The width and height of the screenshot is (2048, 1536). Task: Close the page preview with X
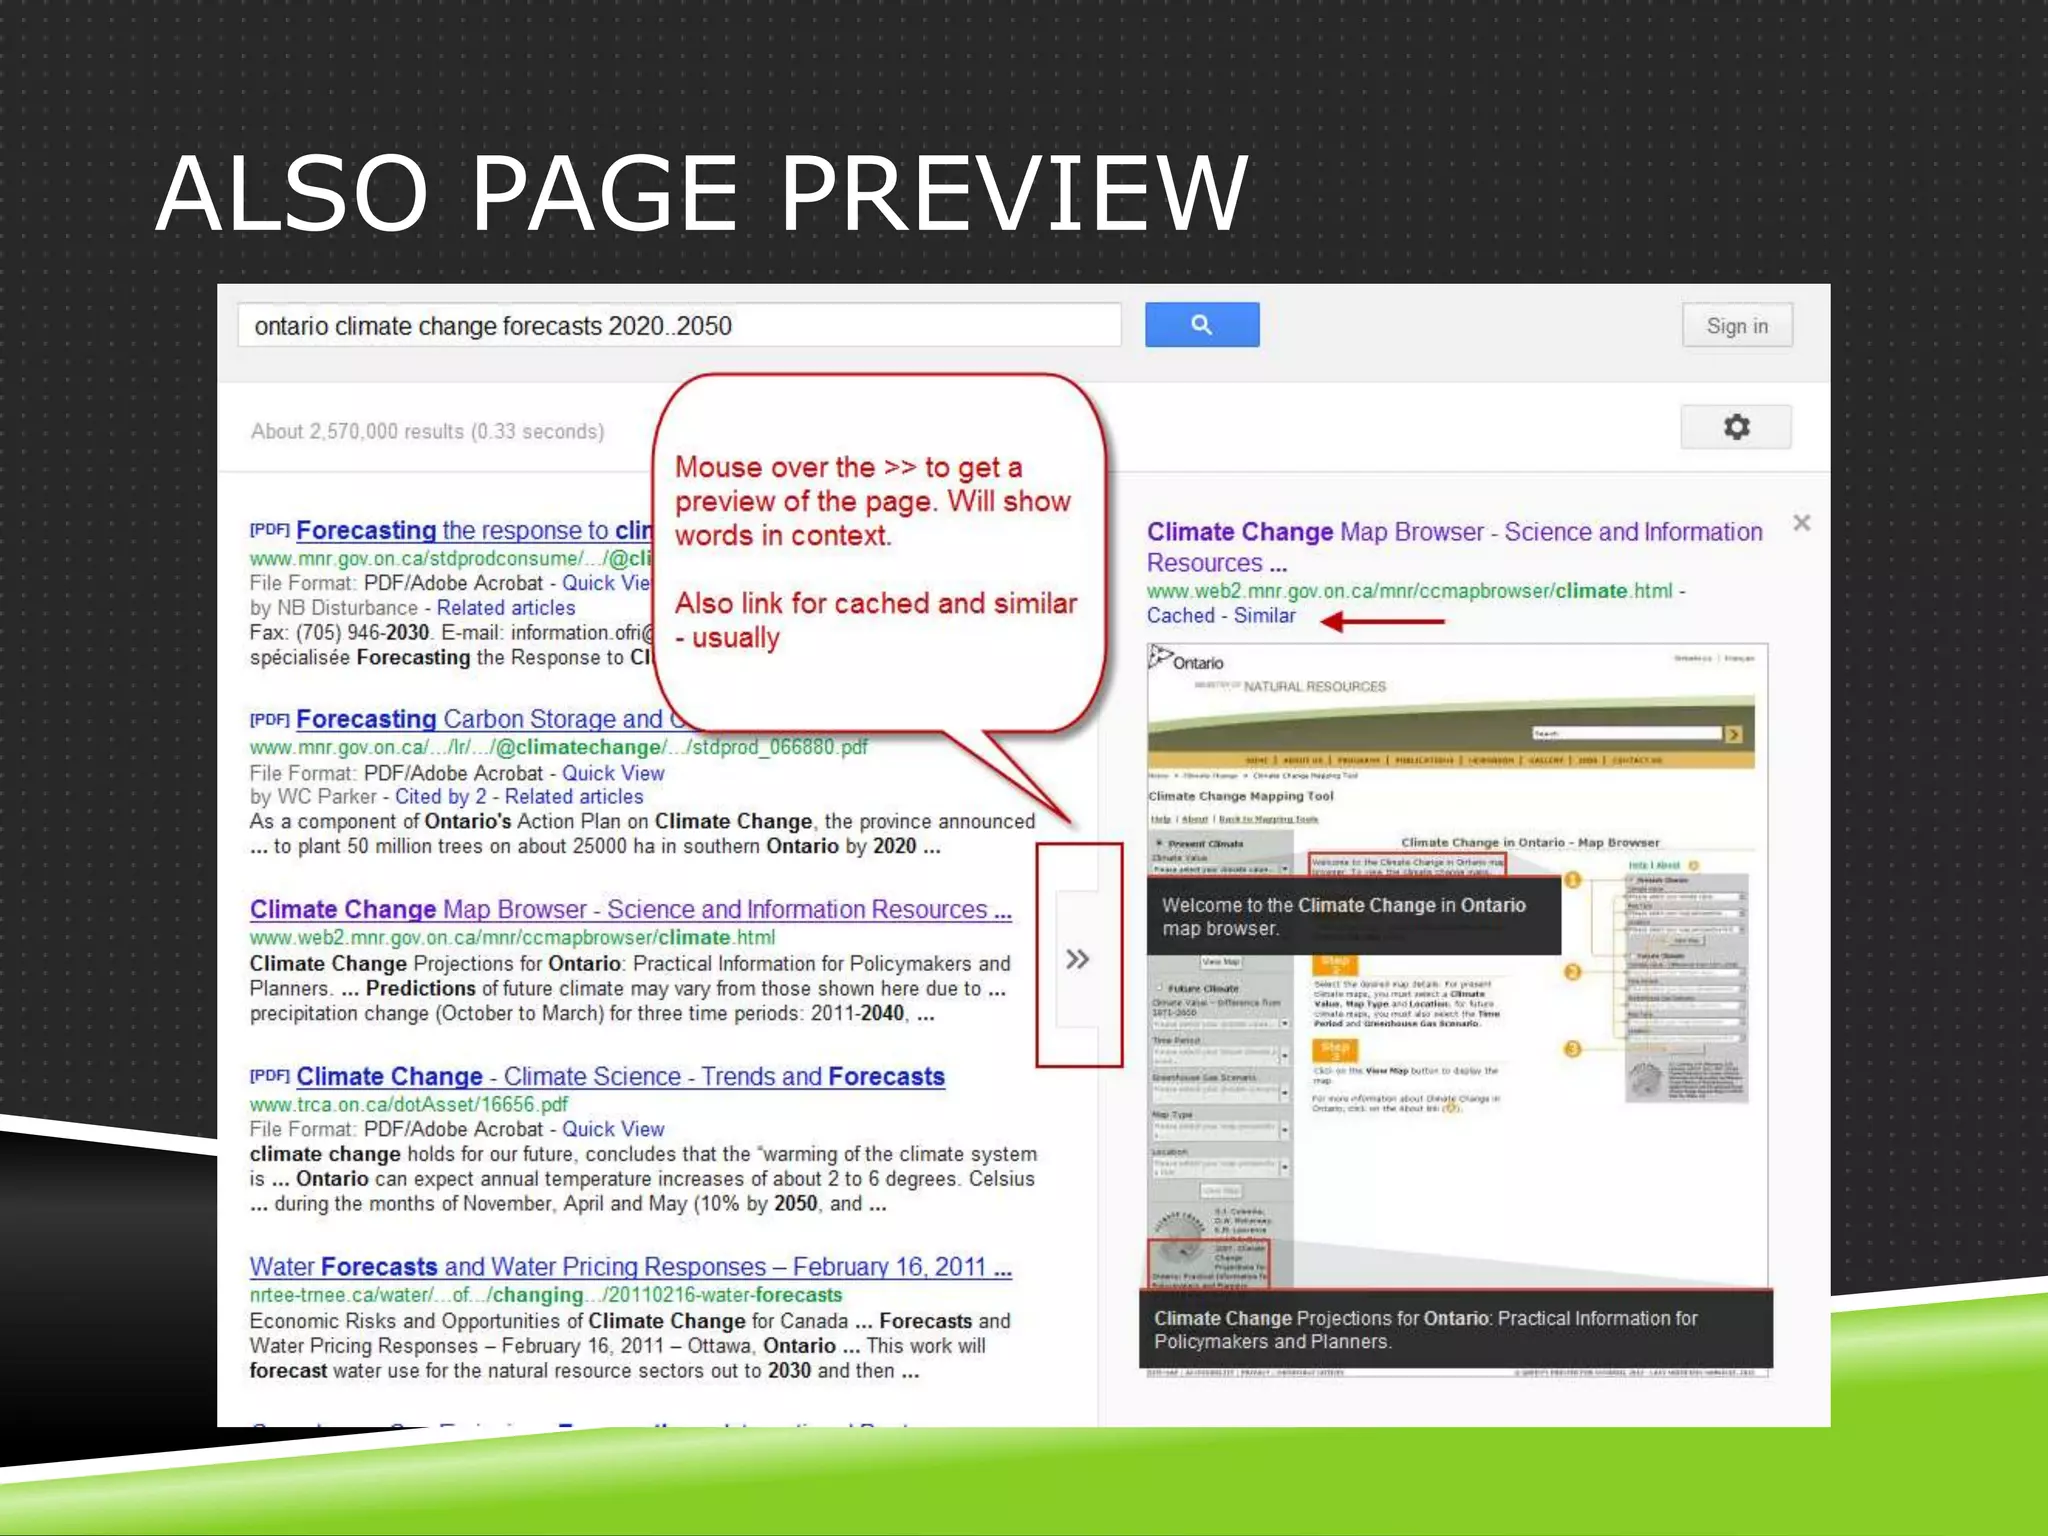click(x=1801, y=523)
